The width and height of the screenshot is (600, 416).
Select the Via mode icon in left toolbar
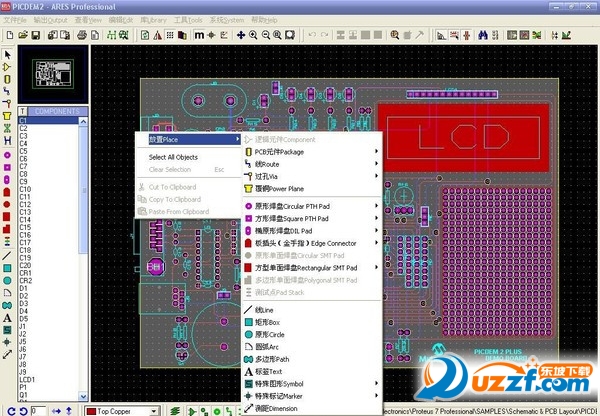(7, 104)
